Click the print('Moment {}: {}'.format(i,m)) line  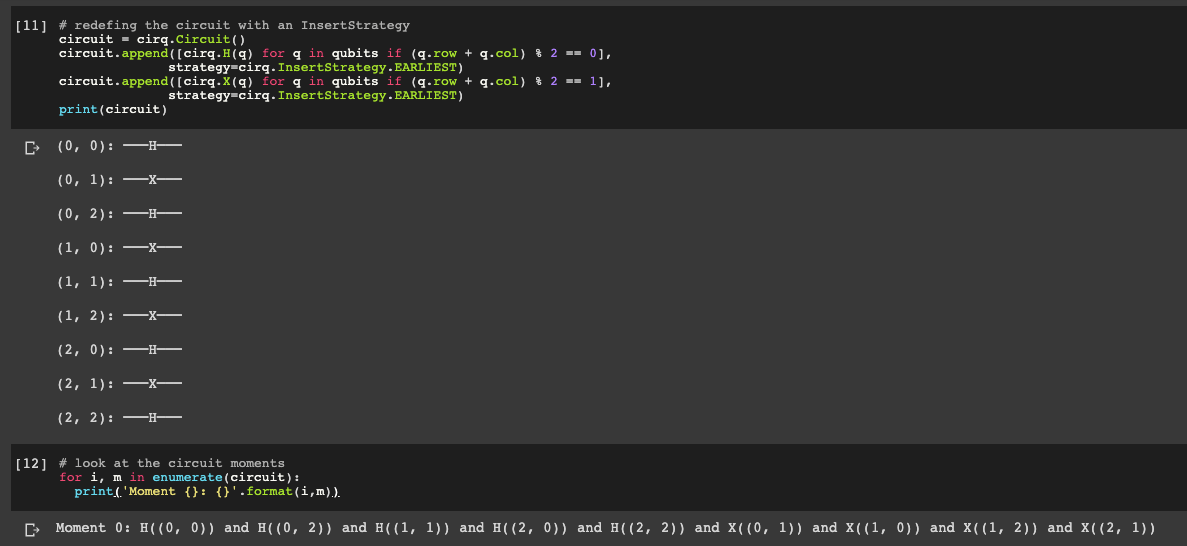coord(207,492)
